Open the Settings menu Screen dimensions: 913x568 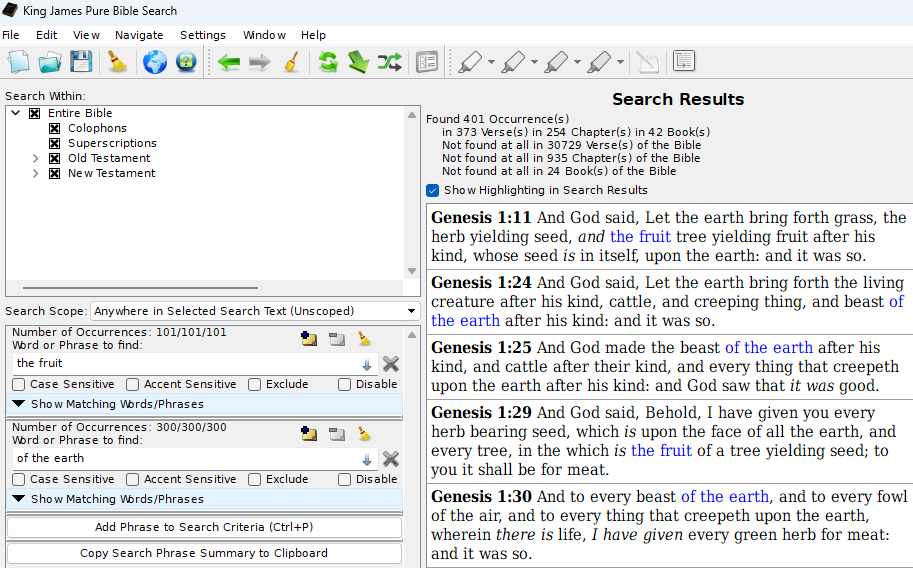pos(203,35)
